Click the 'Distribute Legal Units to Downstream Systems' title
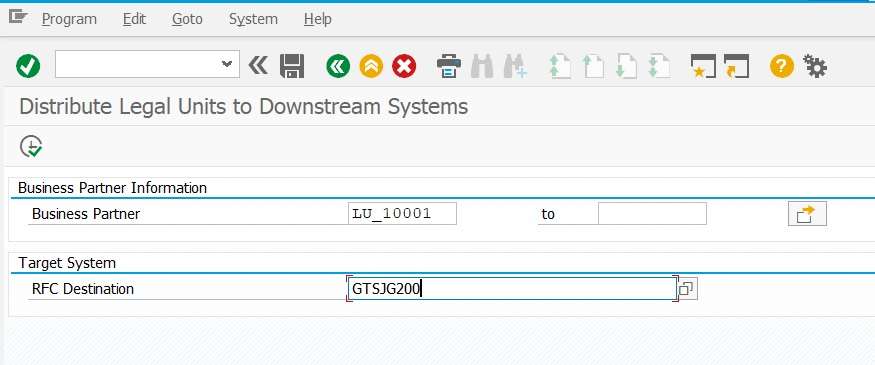 243,106
